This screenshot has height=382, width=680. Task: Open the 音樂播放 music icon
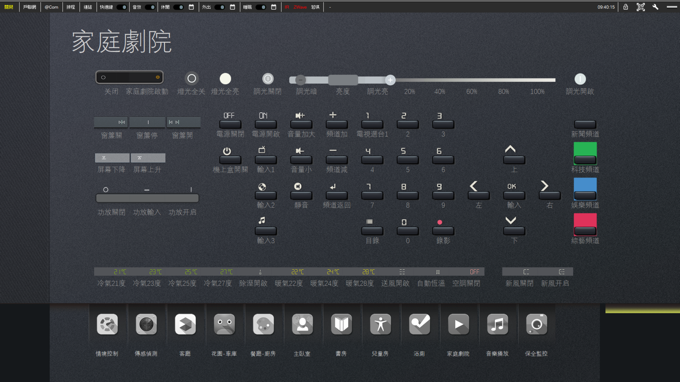[497, 324]
